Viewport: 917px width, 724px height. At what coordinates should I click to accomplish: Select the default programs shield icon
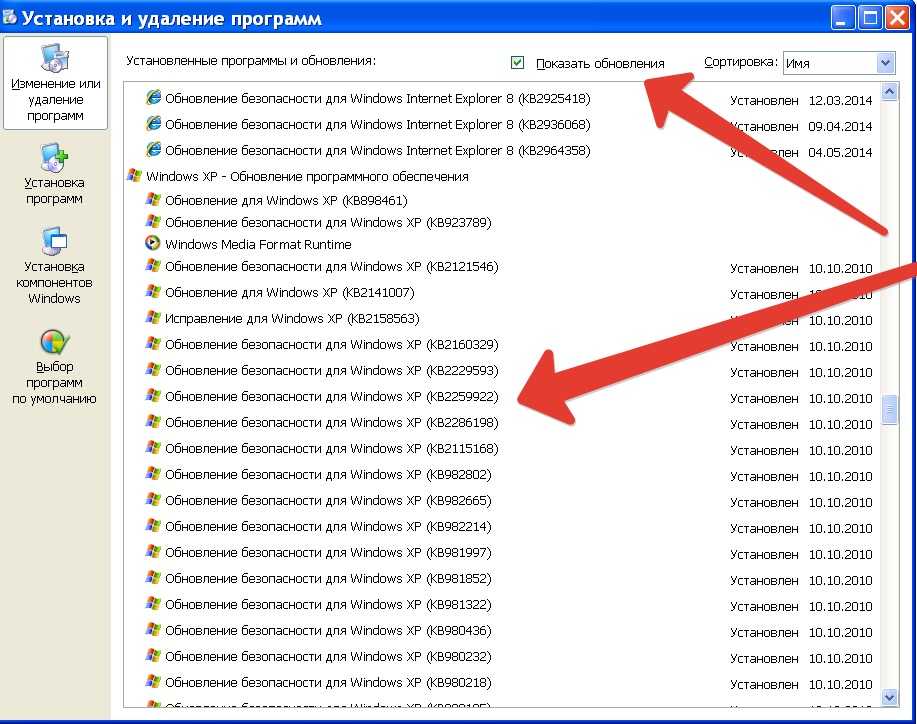(x=54, y=342)
